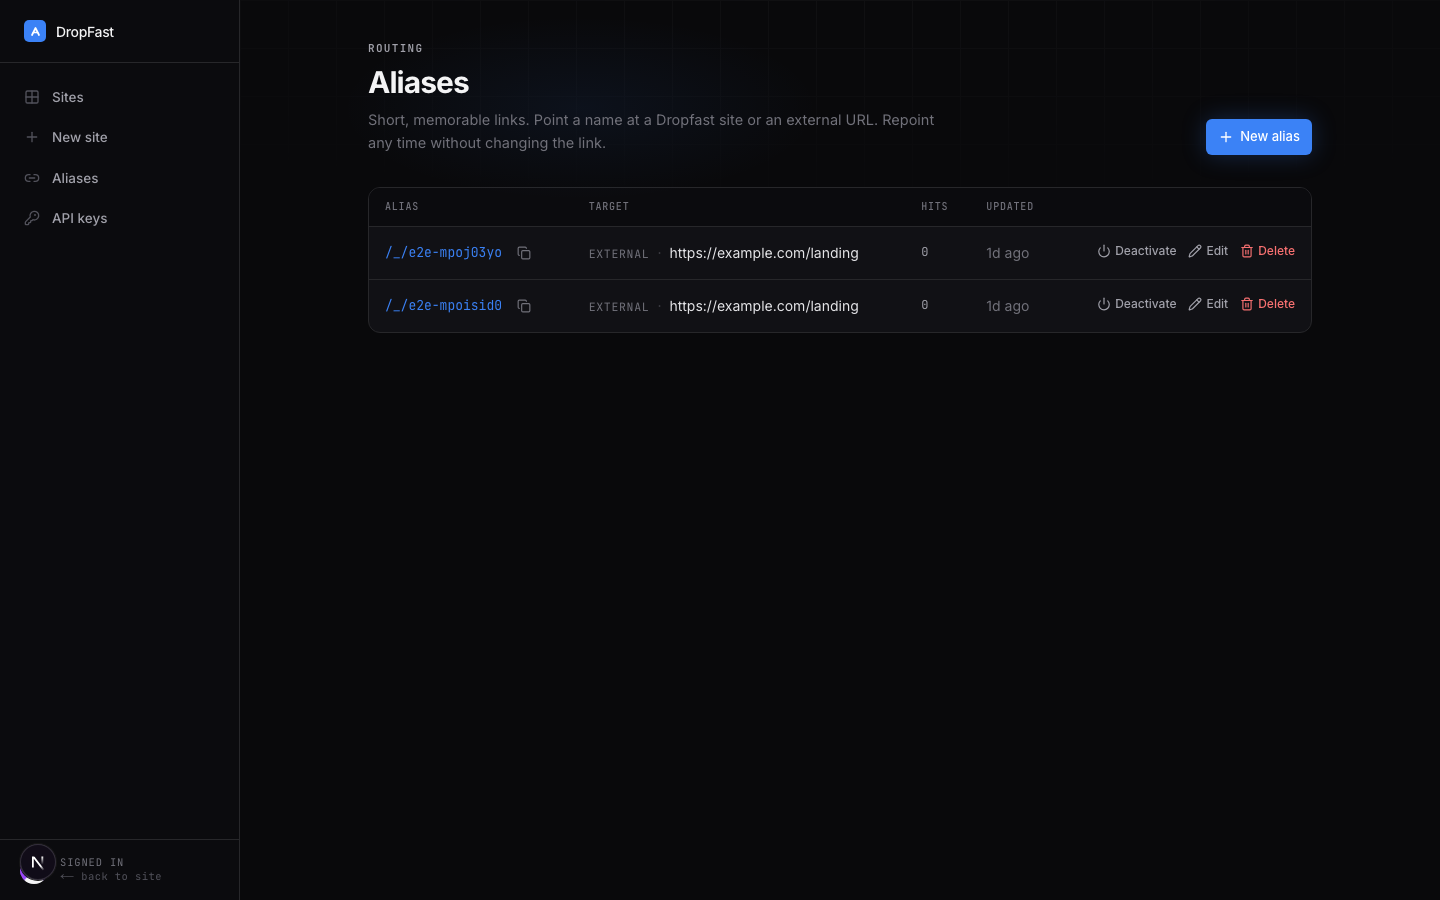Image resolution: width=1440 pixels, height=900 pixels.
Task: Open API keys in the sidebar
Action: point(120,218)
